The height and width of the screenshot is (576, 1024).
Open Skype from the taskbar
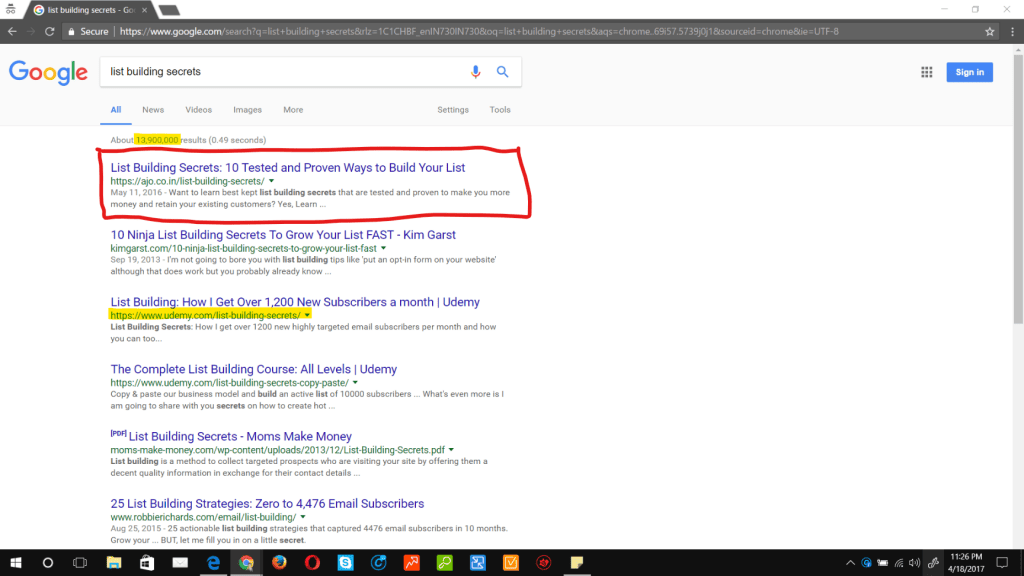(345, 563)
